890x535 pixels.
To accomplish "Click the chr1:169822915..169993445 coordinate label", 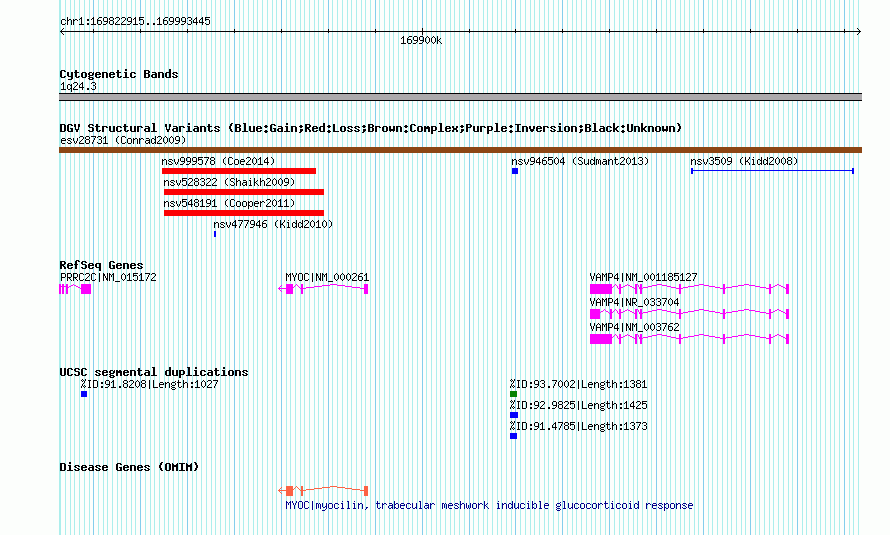I will (x=135, y=22).
